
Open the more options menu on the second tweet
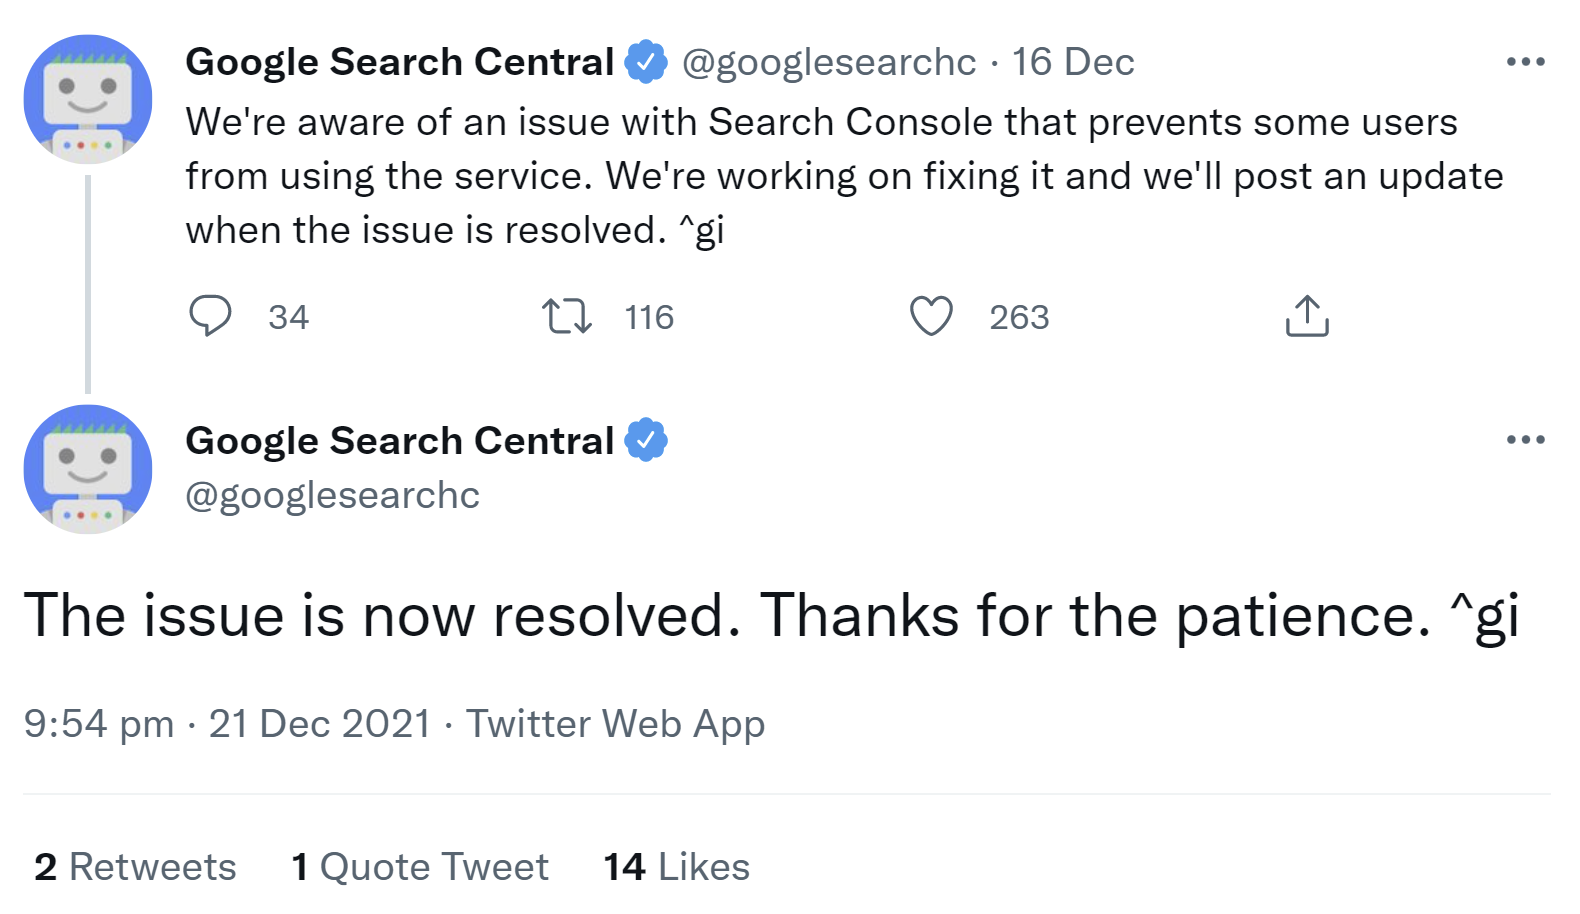(x=1524, y=438)
